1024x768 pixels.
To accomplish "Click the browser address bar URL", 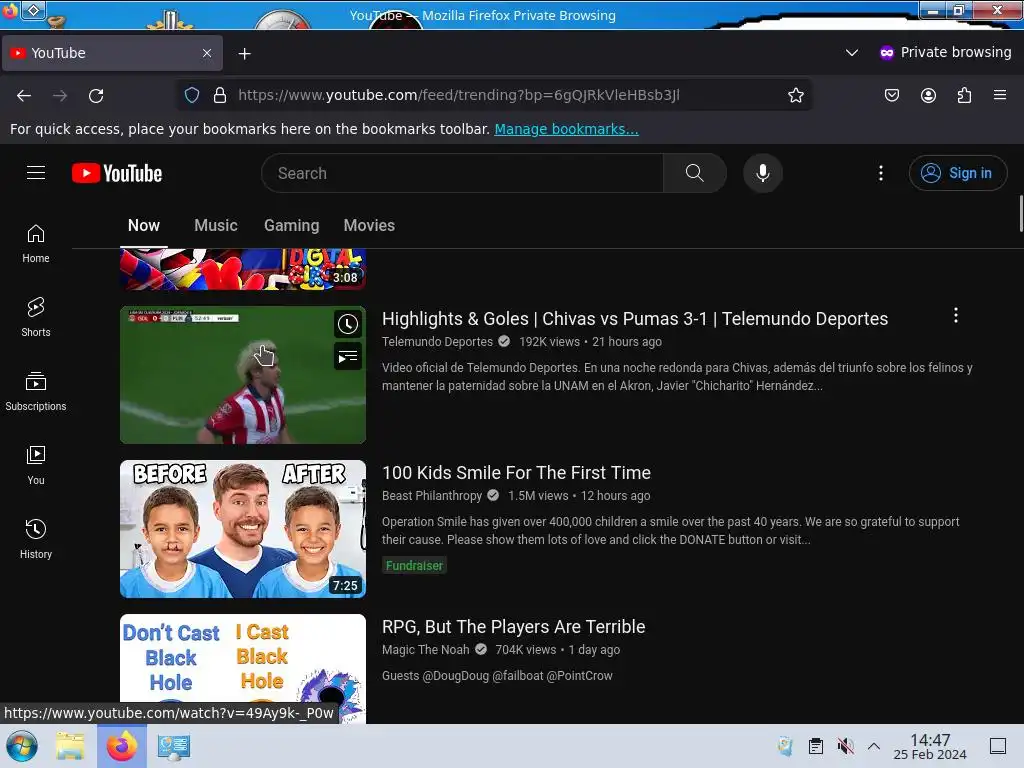I will click(458, 95).
